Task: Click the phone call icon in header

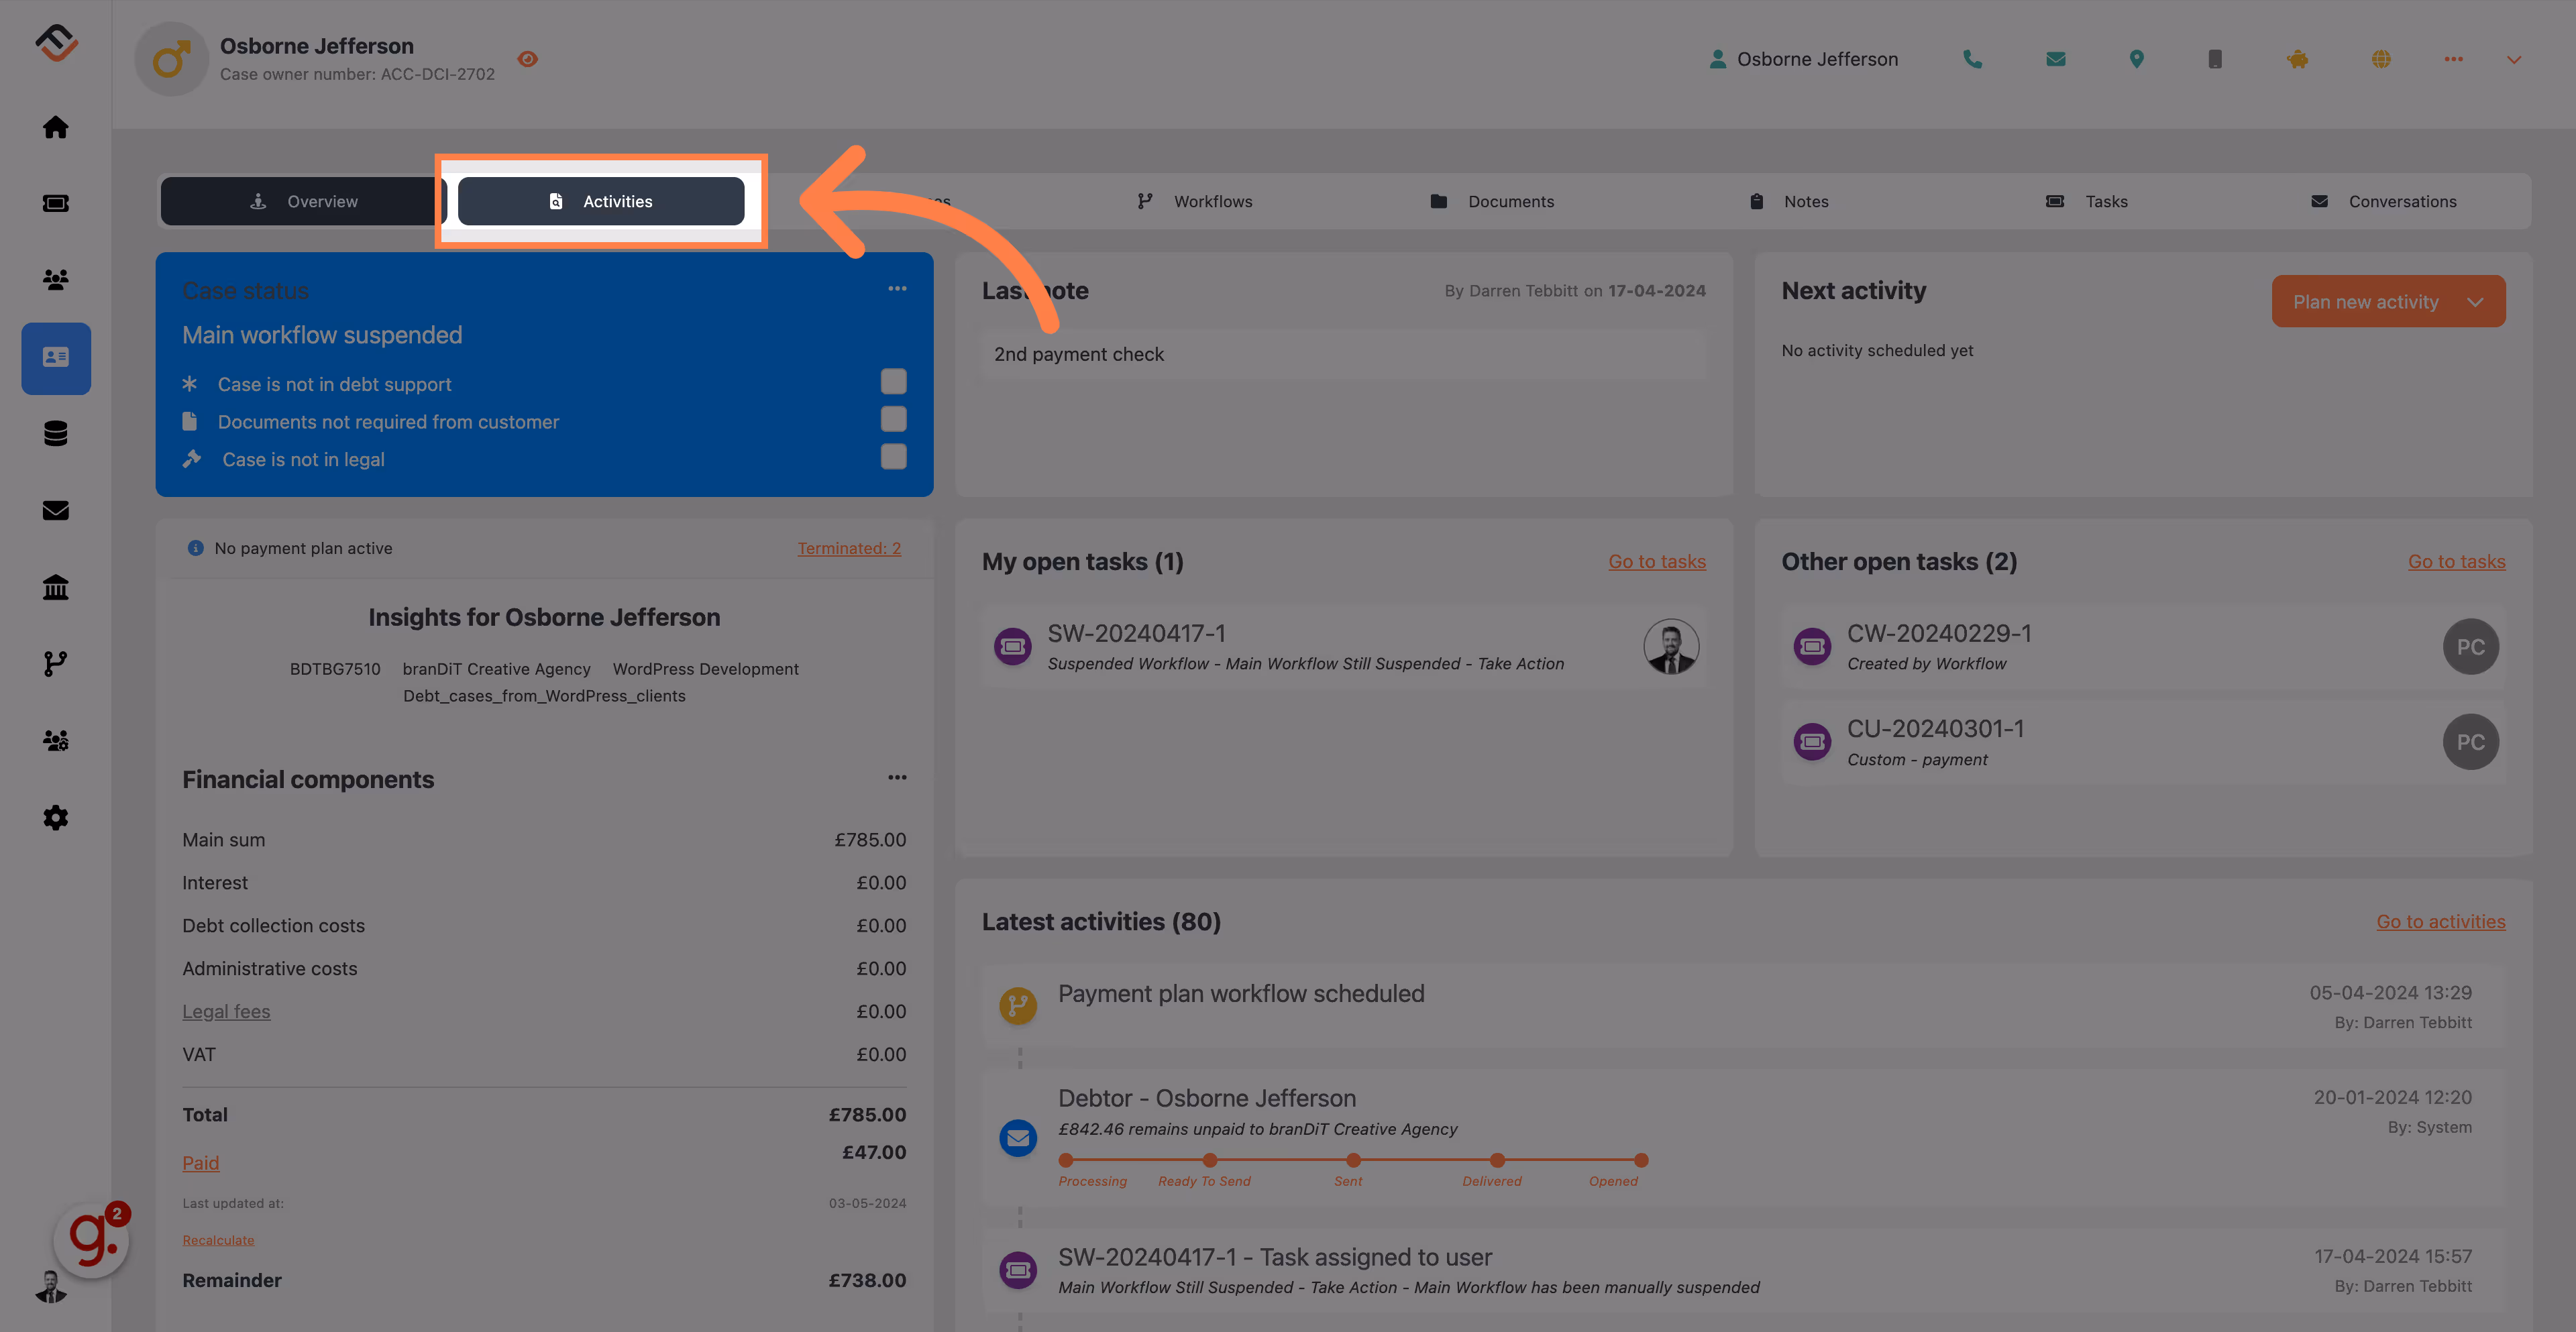Action: [x=1972, y=59]
